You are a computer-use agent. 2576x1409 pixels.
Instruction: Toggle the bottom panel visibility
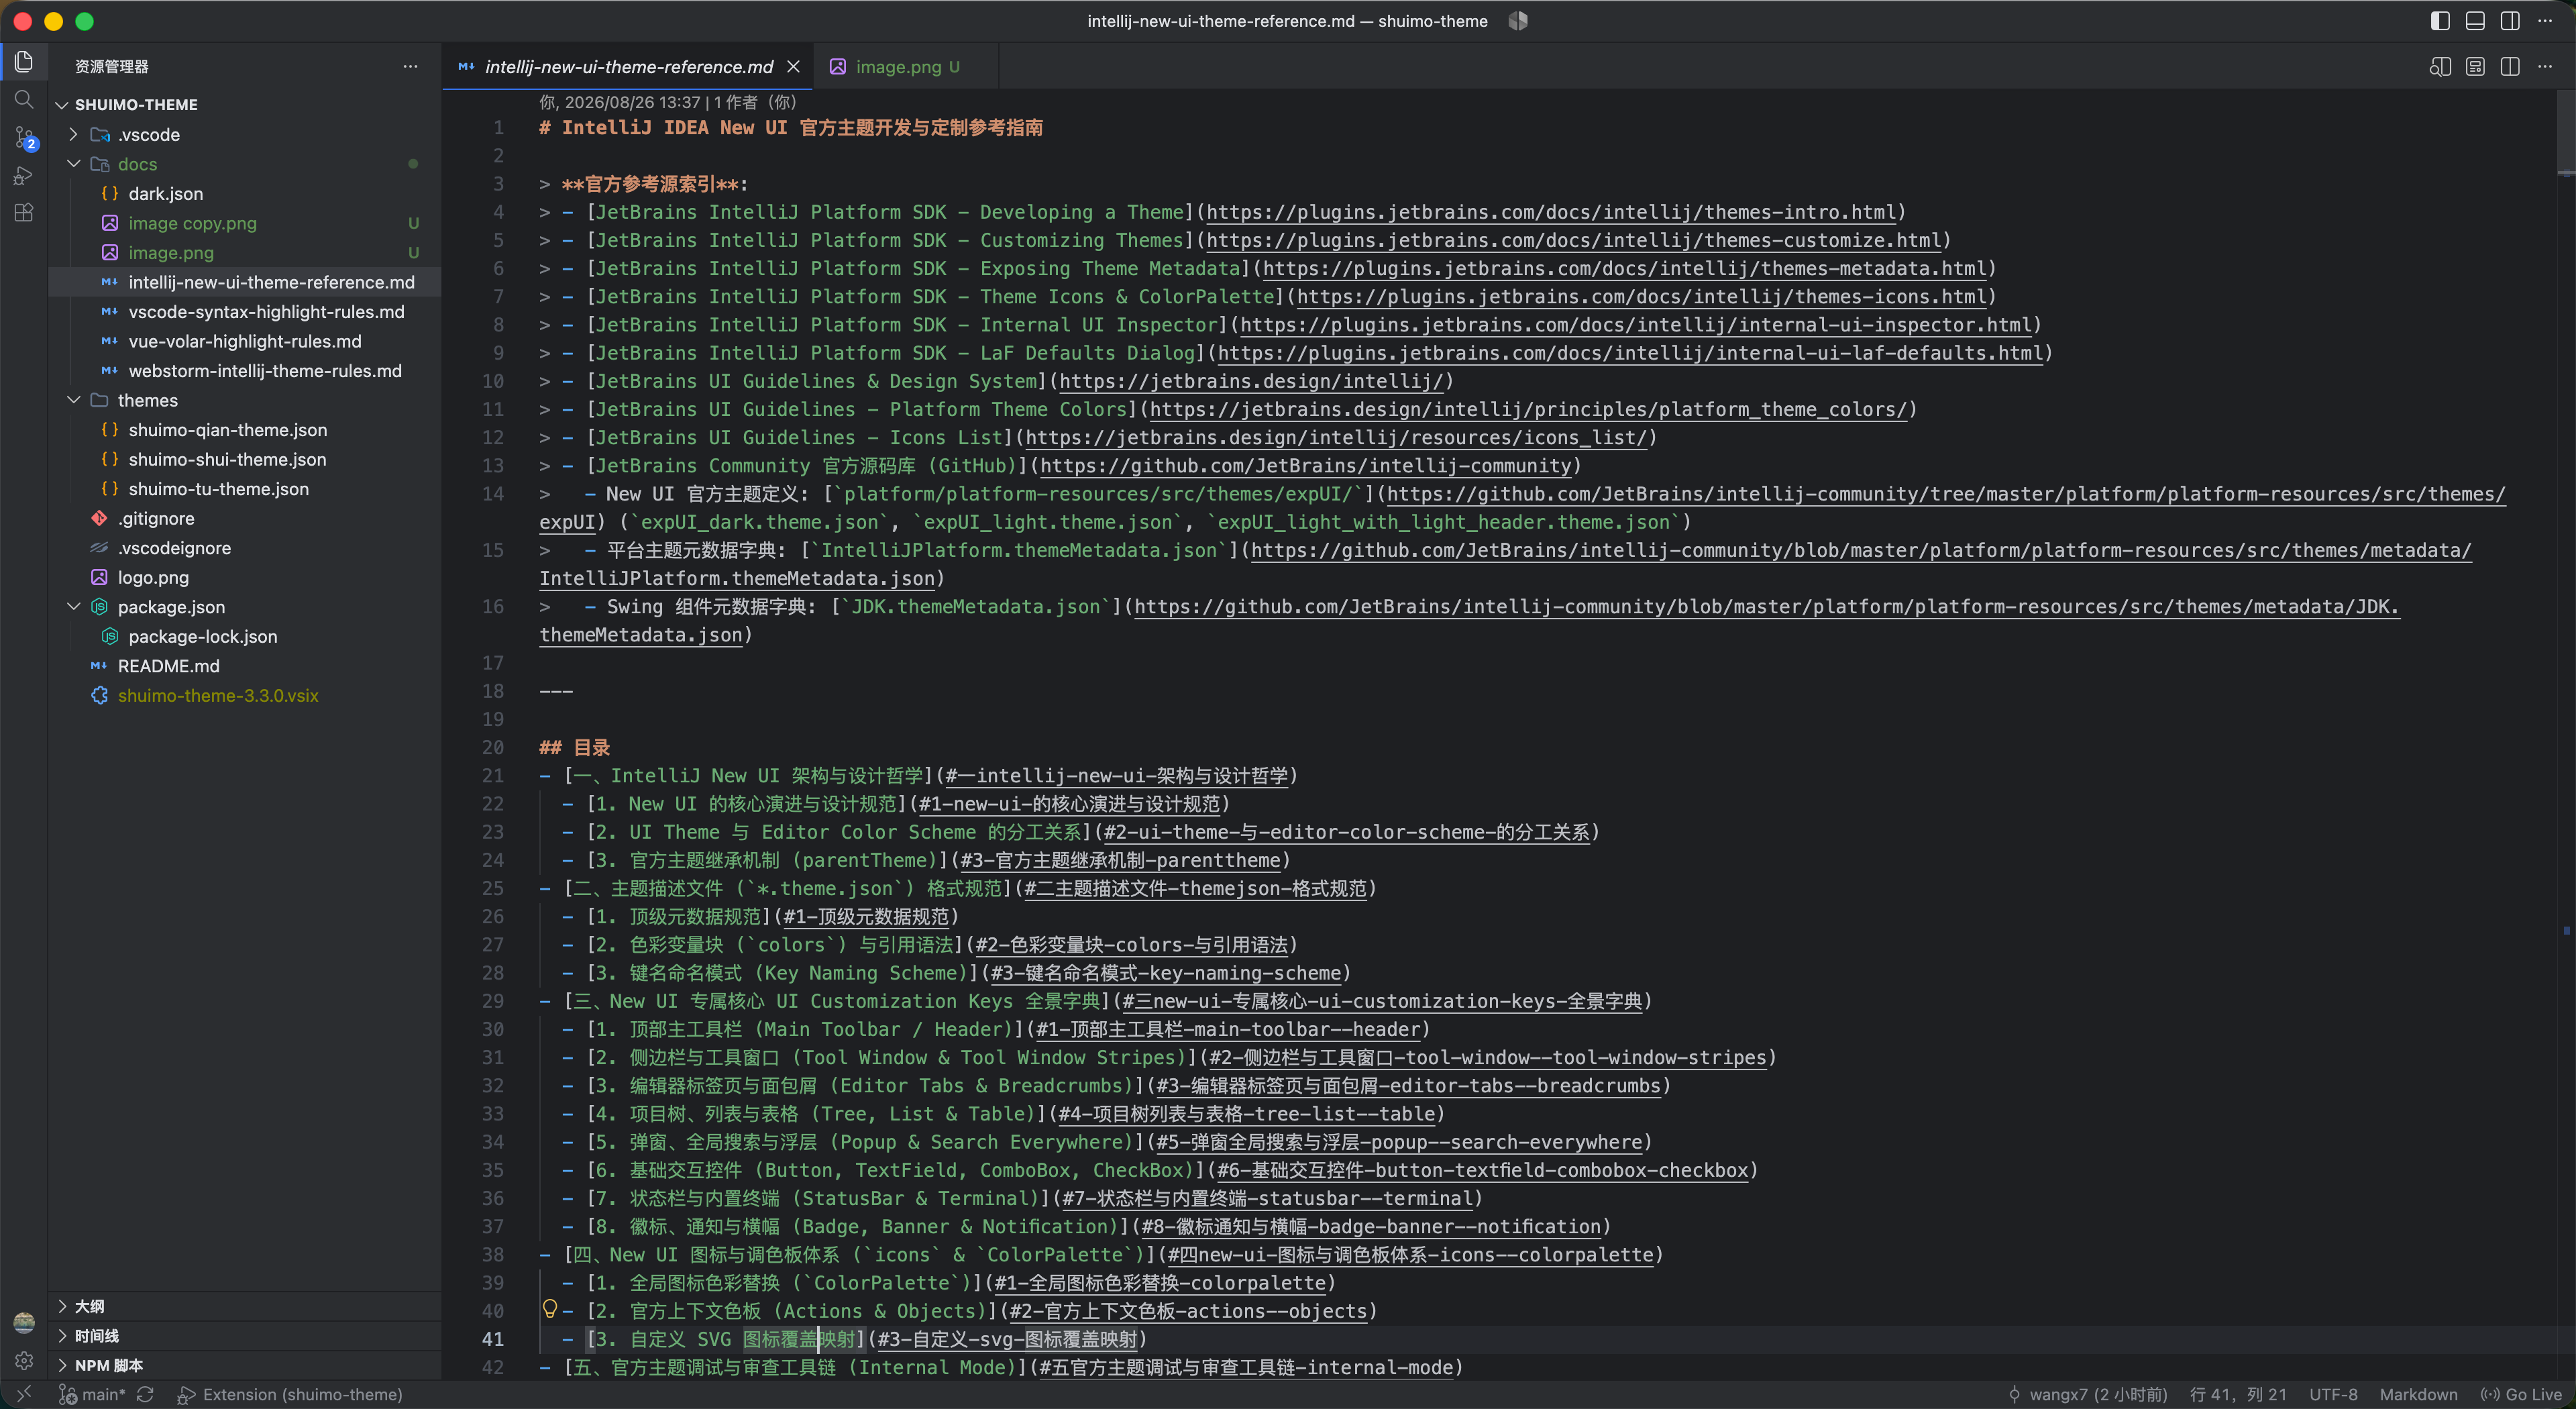pyautogui.click(x=2475, y=21)
